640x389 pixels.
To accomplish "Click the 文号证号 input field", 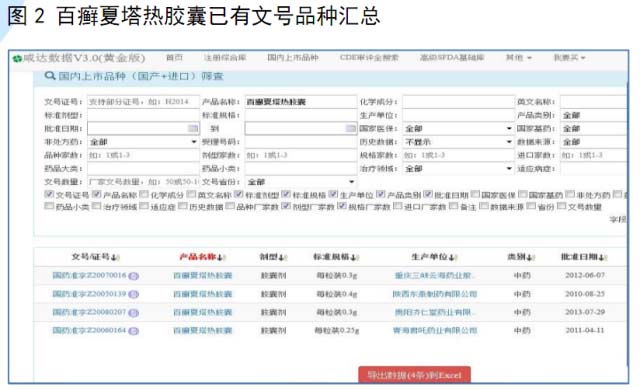I will coord(143,102).
